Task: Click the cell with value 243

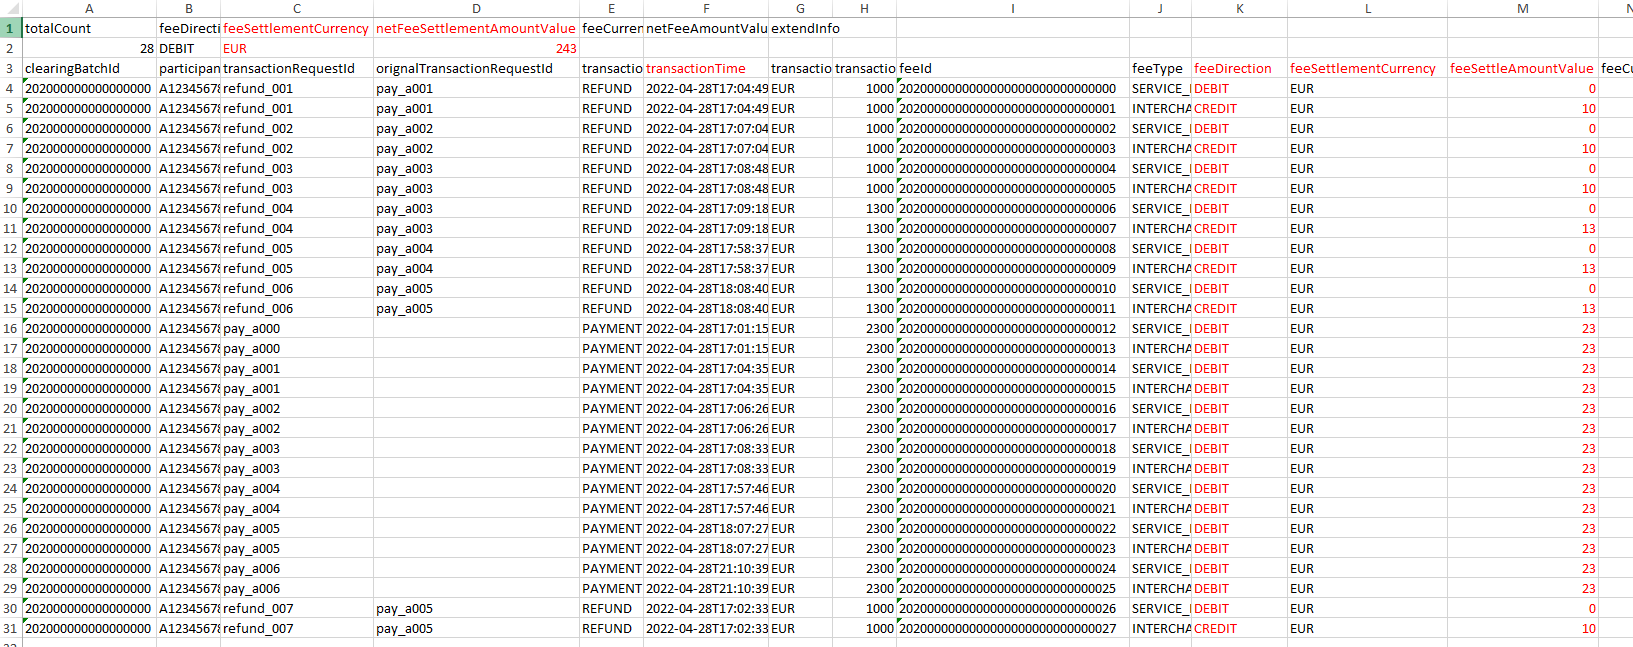Action: 476,48
